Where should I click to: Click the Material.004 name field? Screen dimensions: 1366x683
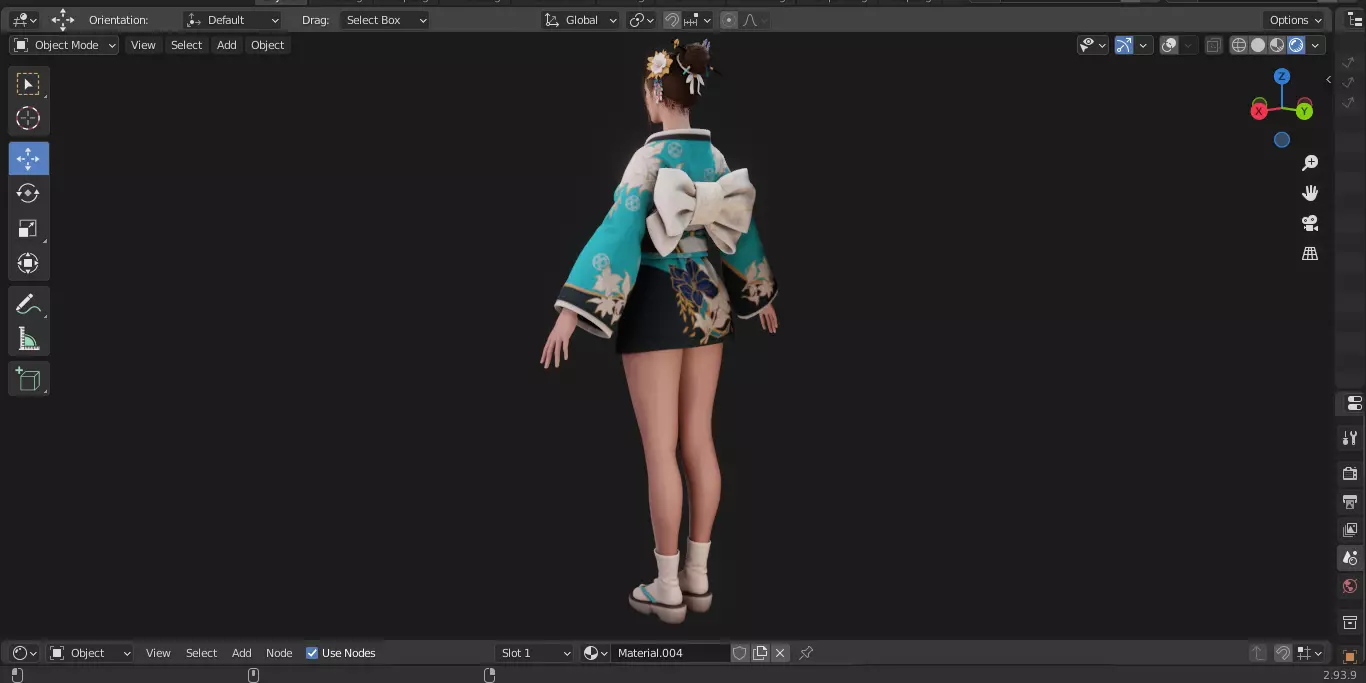tap(670, 653)
